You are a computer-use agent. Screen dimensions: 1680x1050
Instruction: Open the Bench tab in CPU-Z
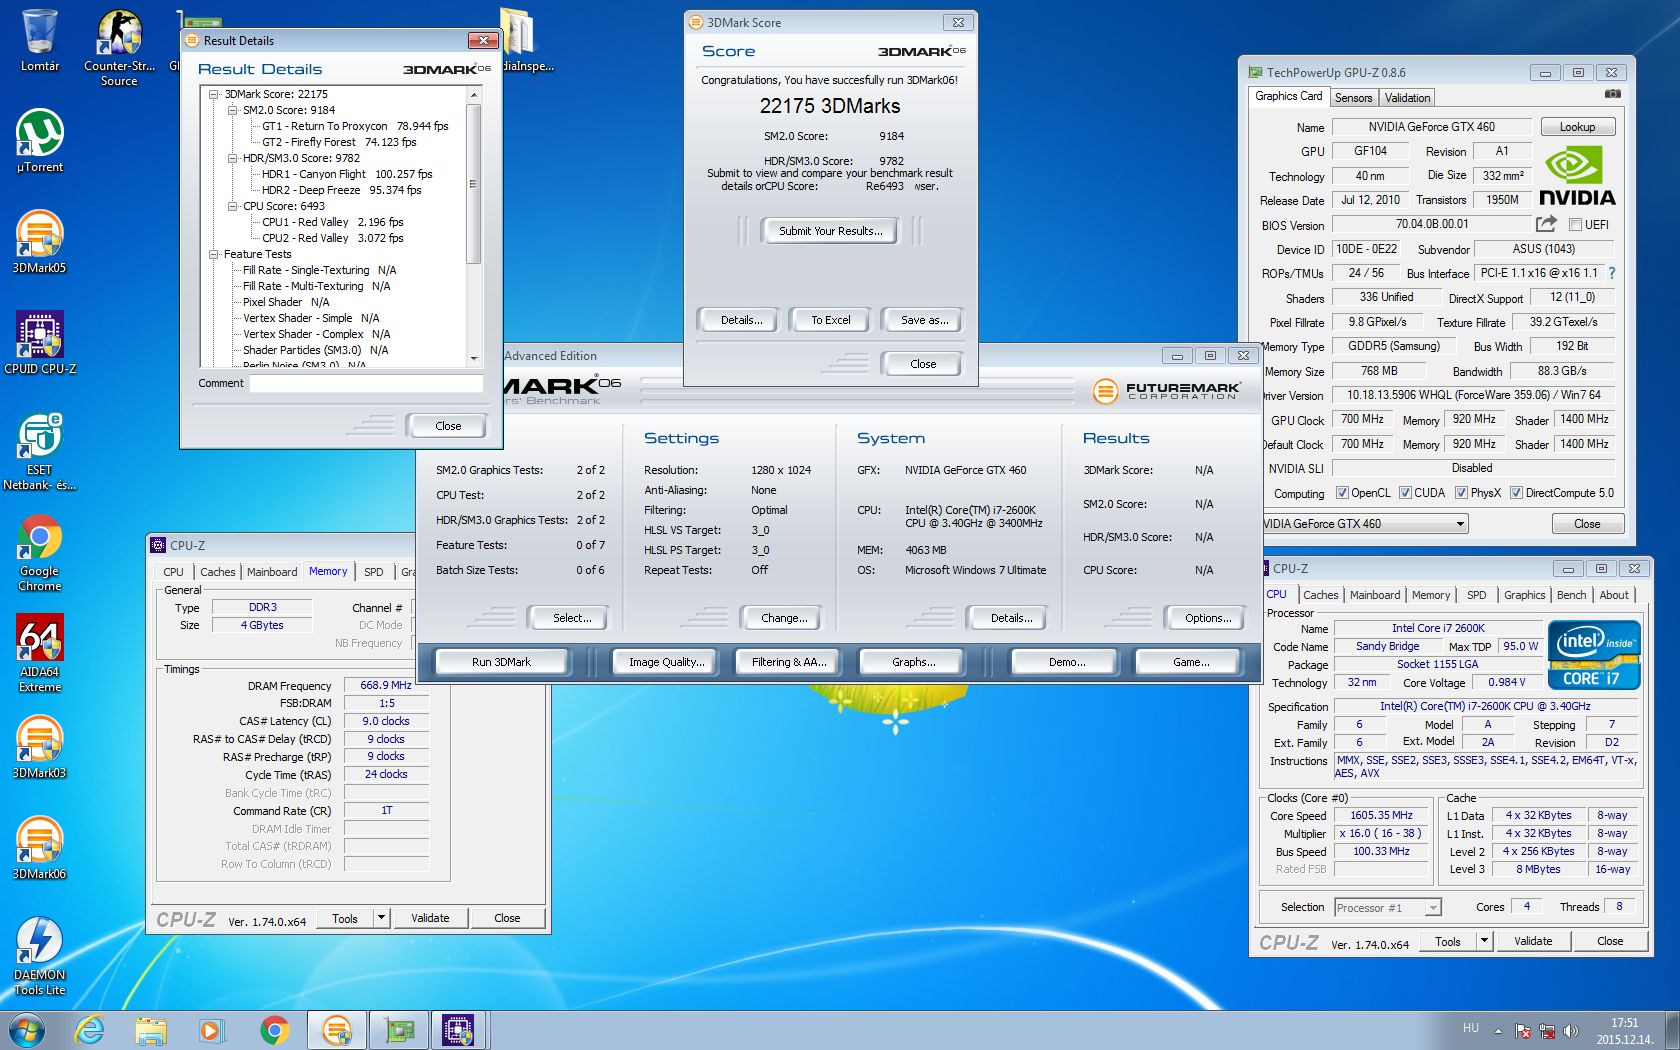(x=1571, y=595)
